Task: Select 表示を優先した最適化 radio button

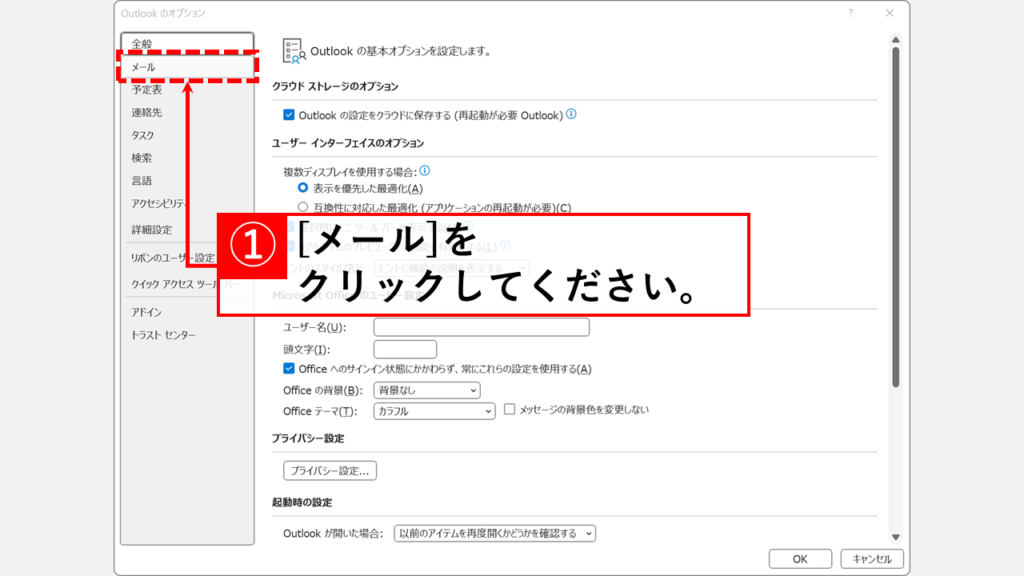Action: point(303,188)
